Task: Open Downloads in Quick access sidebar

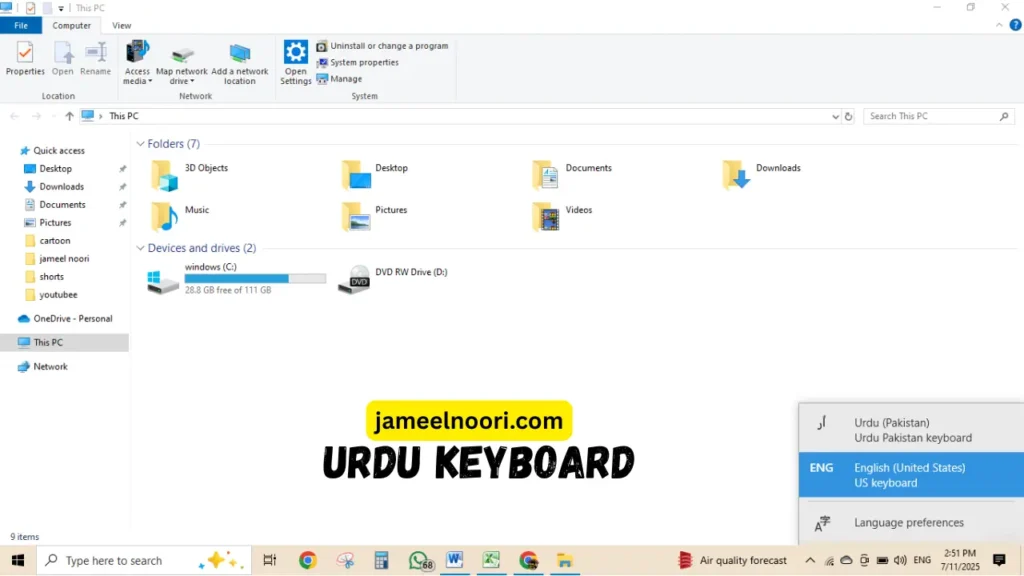Action: click(61, 187)
